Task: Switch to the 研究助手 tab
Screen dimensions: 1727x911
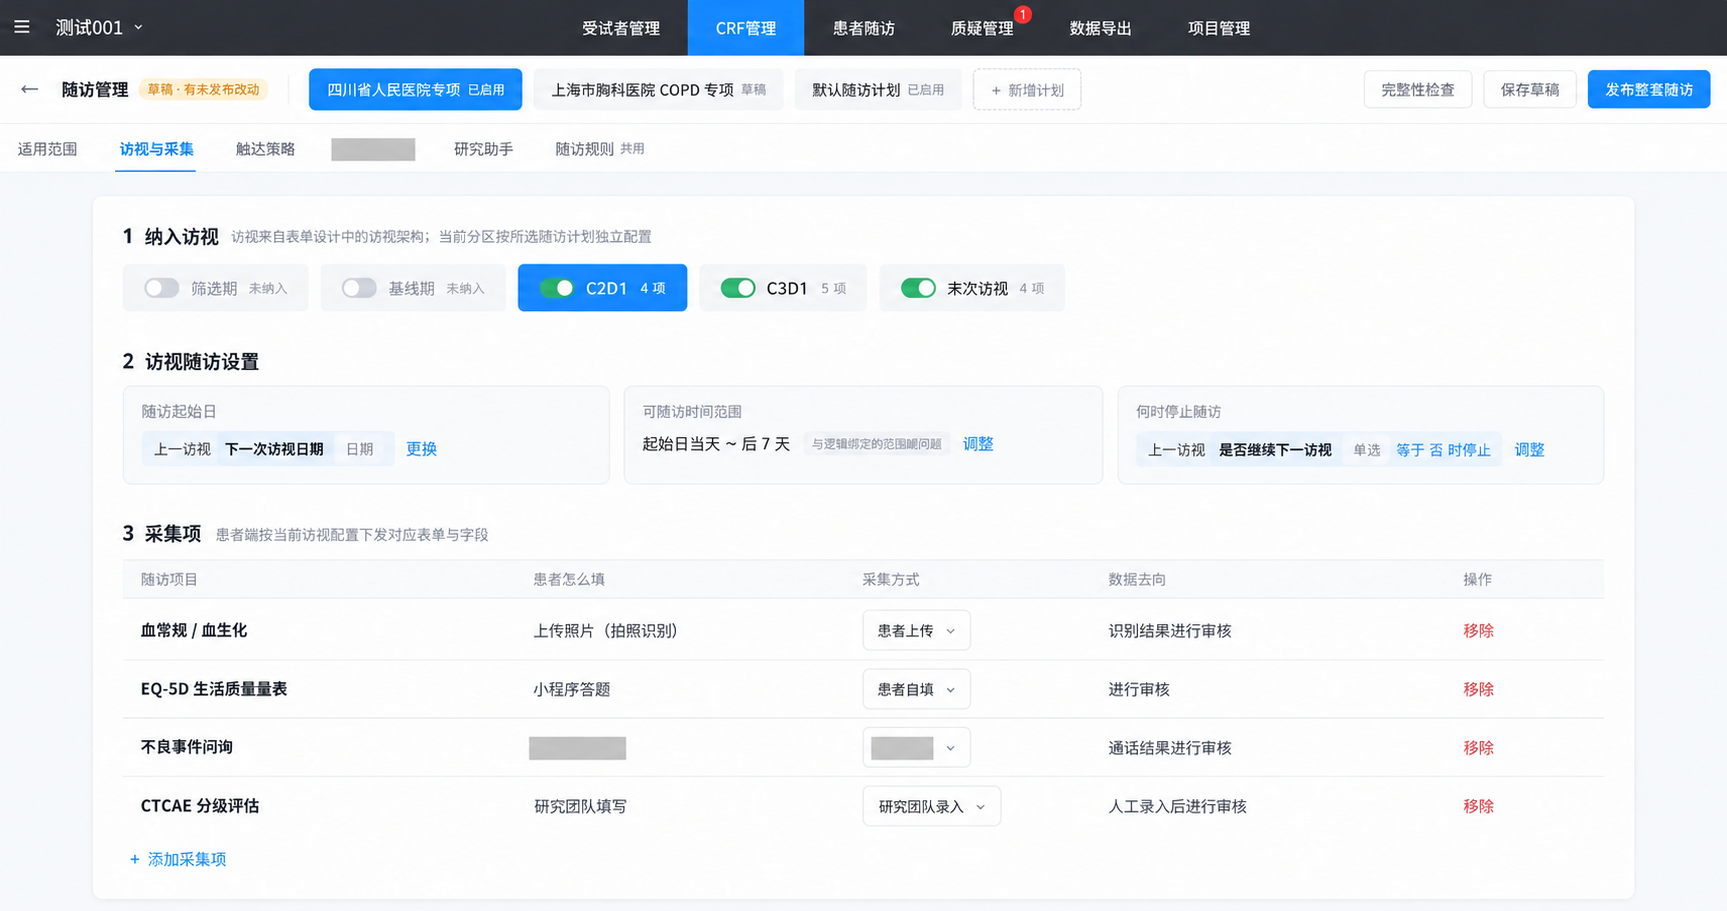Action: (x=483, y=149)
